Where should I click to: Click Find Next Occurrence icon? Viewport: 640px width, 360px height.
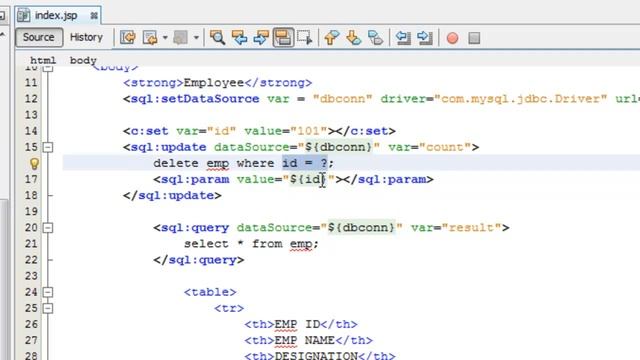pos(261,38)
